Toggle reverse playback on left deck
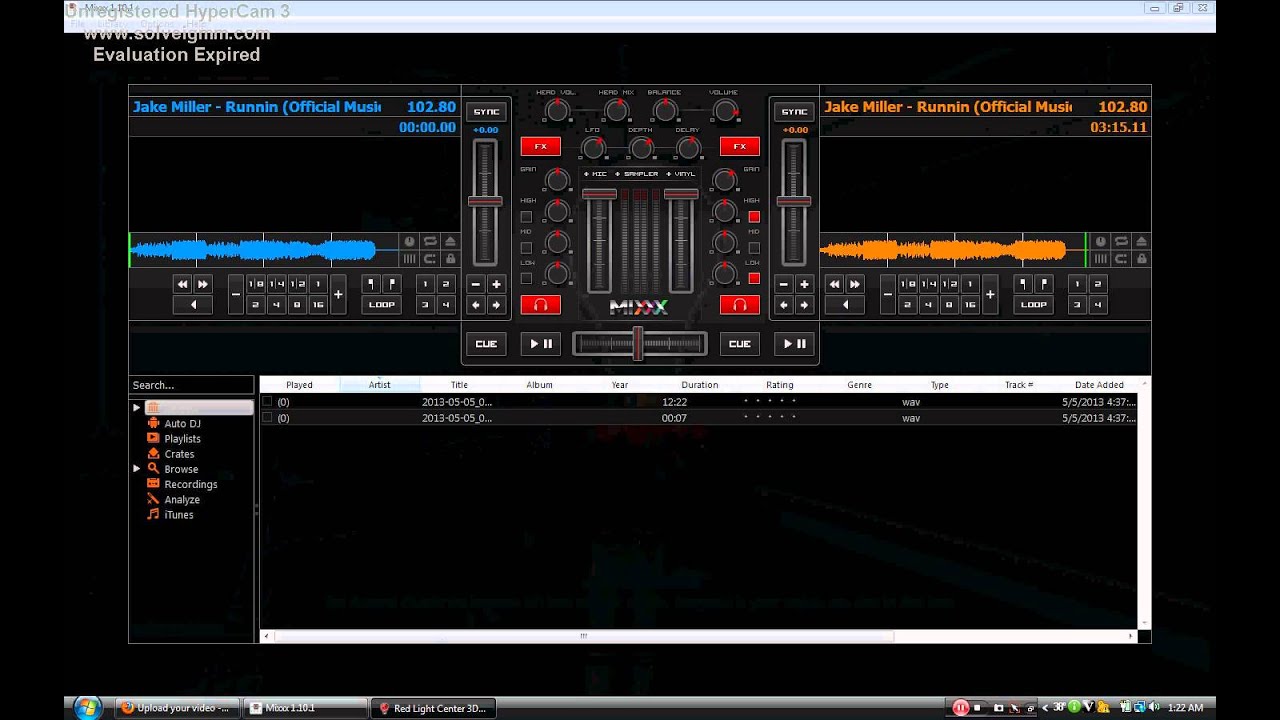The image size is (1280, 720). (x=193, y=305)
